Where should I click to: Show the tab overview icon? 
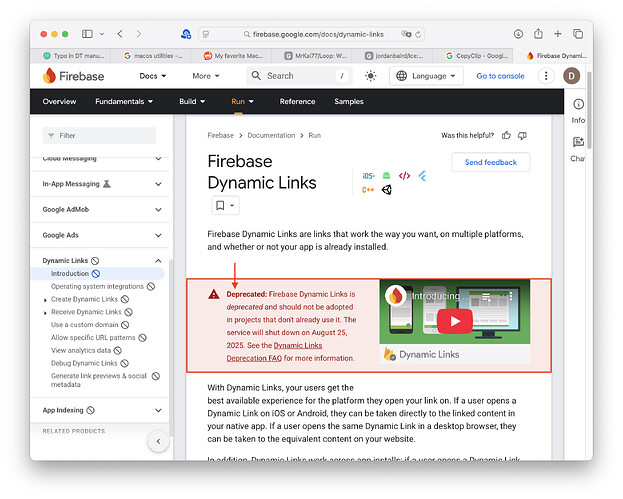(x=578, y=34)
